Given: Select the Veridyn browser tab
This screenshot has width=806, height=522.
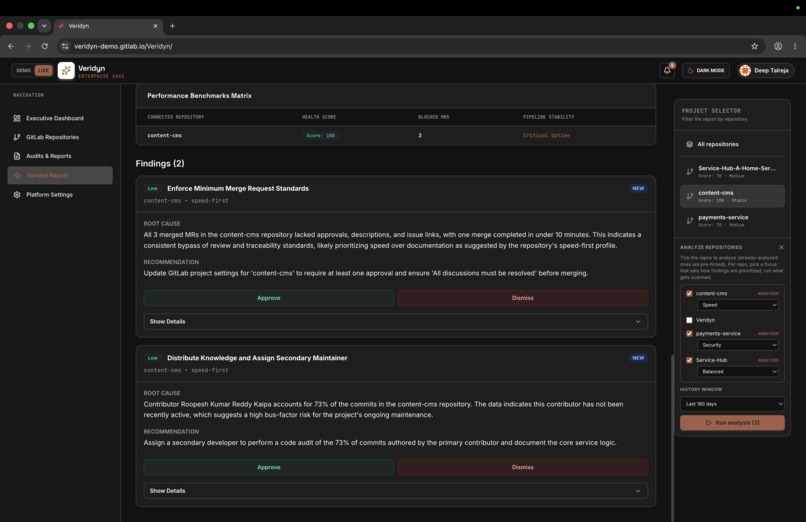Looking at the screenshot, I should [x=108, y=26].
